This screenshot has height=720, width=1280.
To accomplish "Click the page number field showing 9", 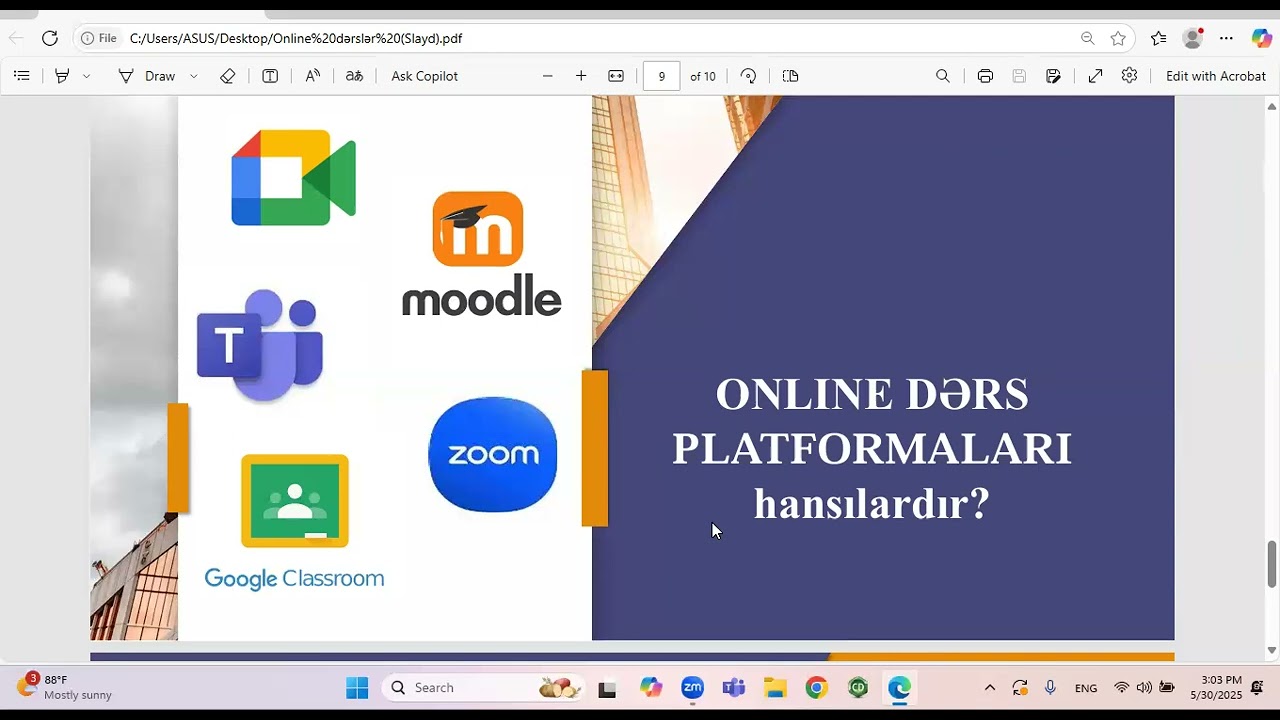I will pyautogui.click(x=661, y=76).
